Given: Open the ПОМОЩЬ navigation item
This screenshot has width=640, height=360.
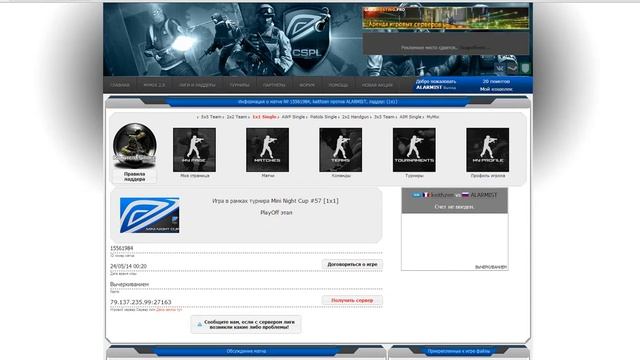Looking at the screenshot, I should pyautogui.click(x=338, y=85).
